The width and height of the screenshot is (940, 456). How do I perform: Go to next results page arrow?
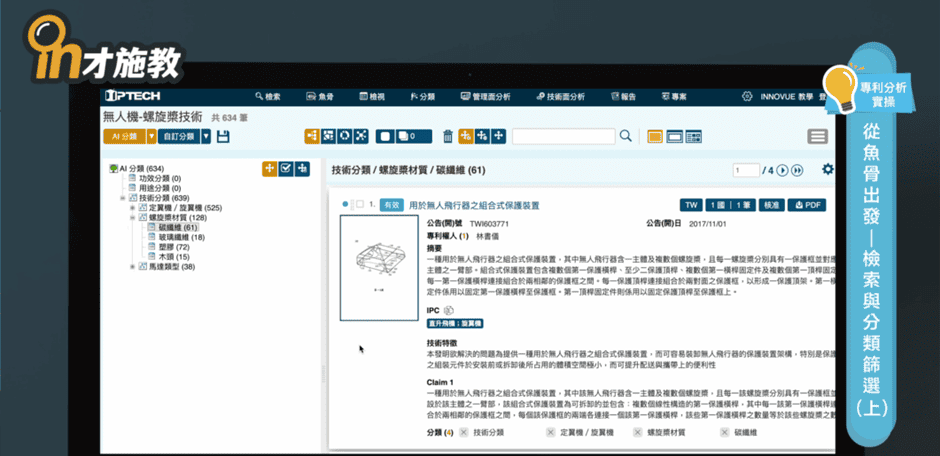click(x=783, y=170)
